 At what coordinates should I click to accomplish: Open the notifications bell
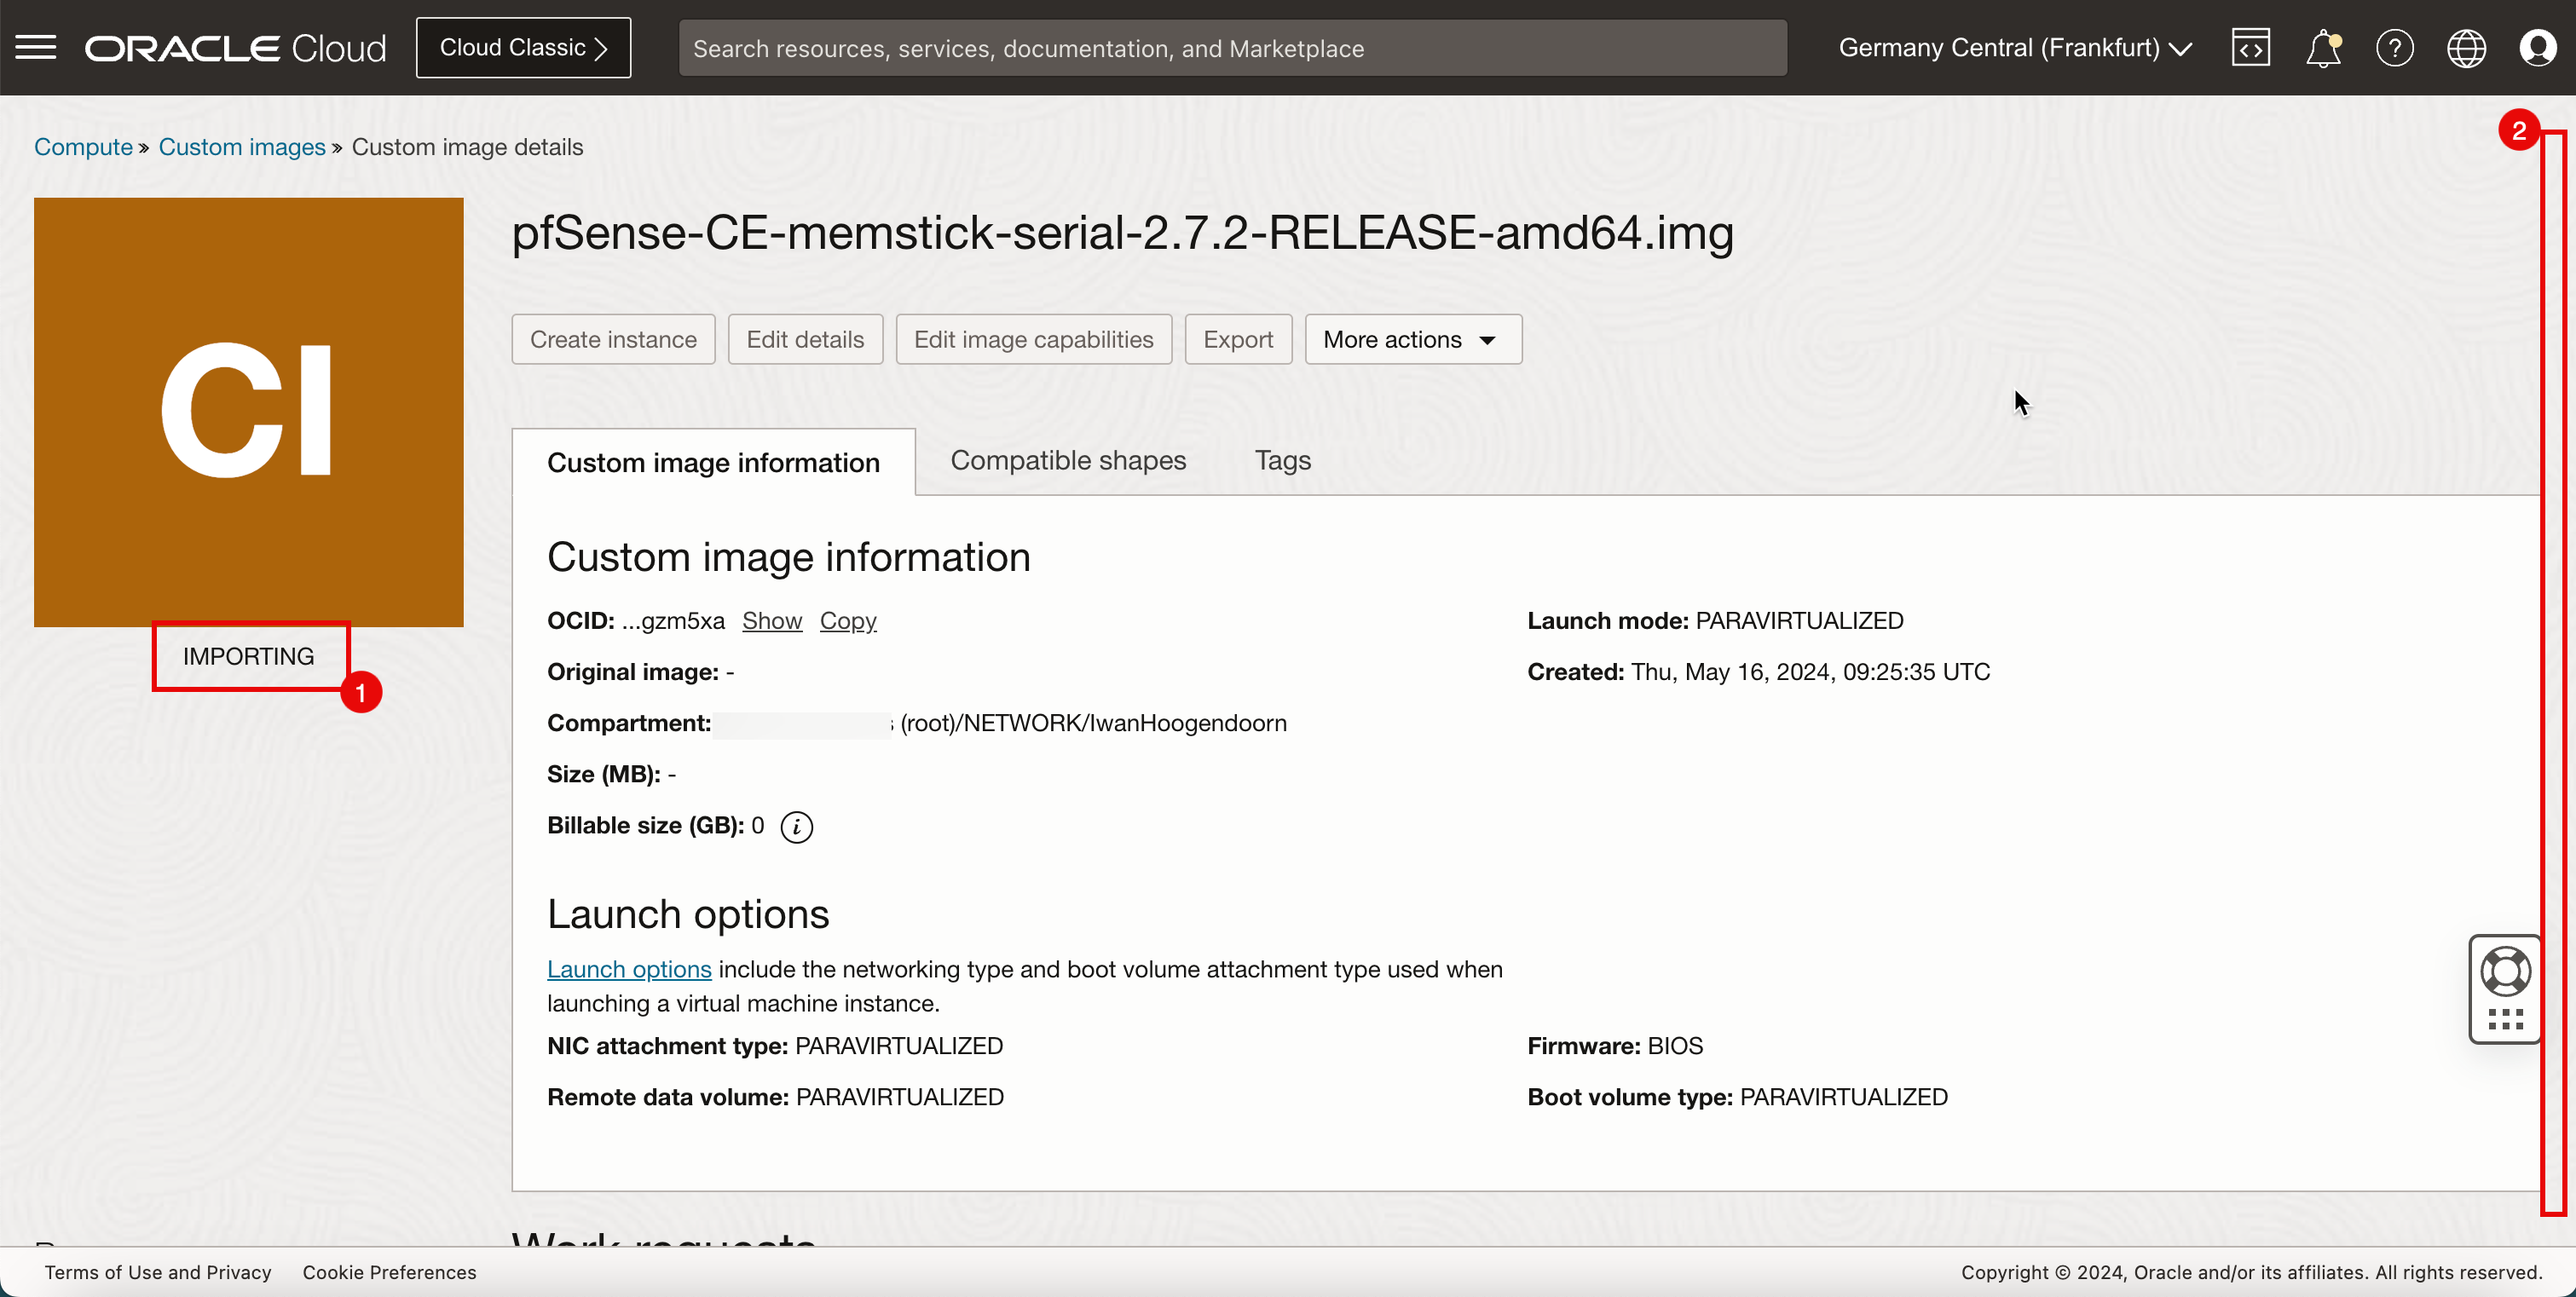coord(2322,48)
